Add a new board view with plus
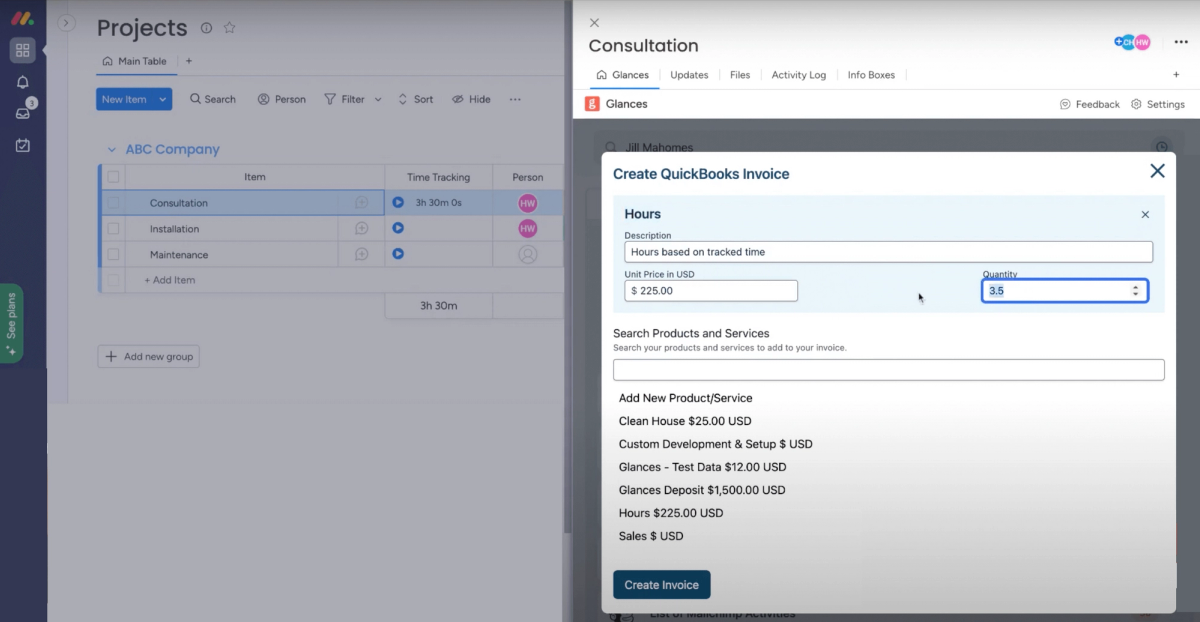The height and width of the screenshot is (622, 1200). click(188, 61)
